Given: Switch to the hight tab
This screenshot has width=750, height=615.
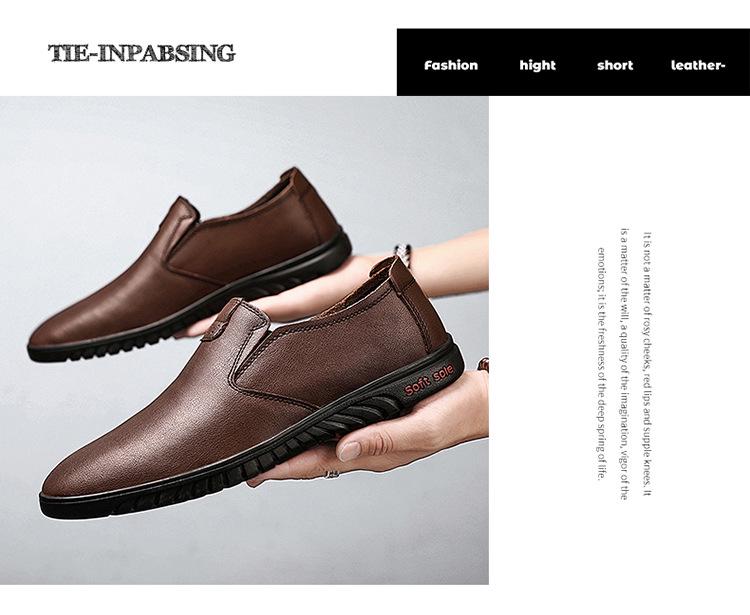Looking at the screenshot, I should [537, 65].
